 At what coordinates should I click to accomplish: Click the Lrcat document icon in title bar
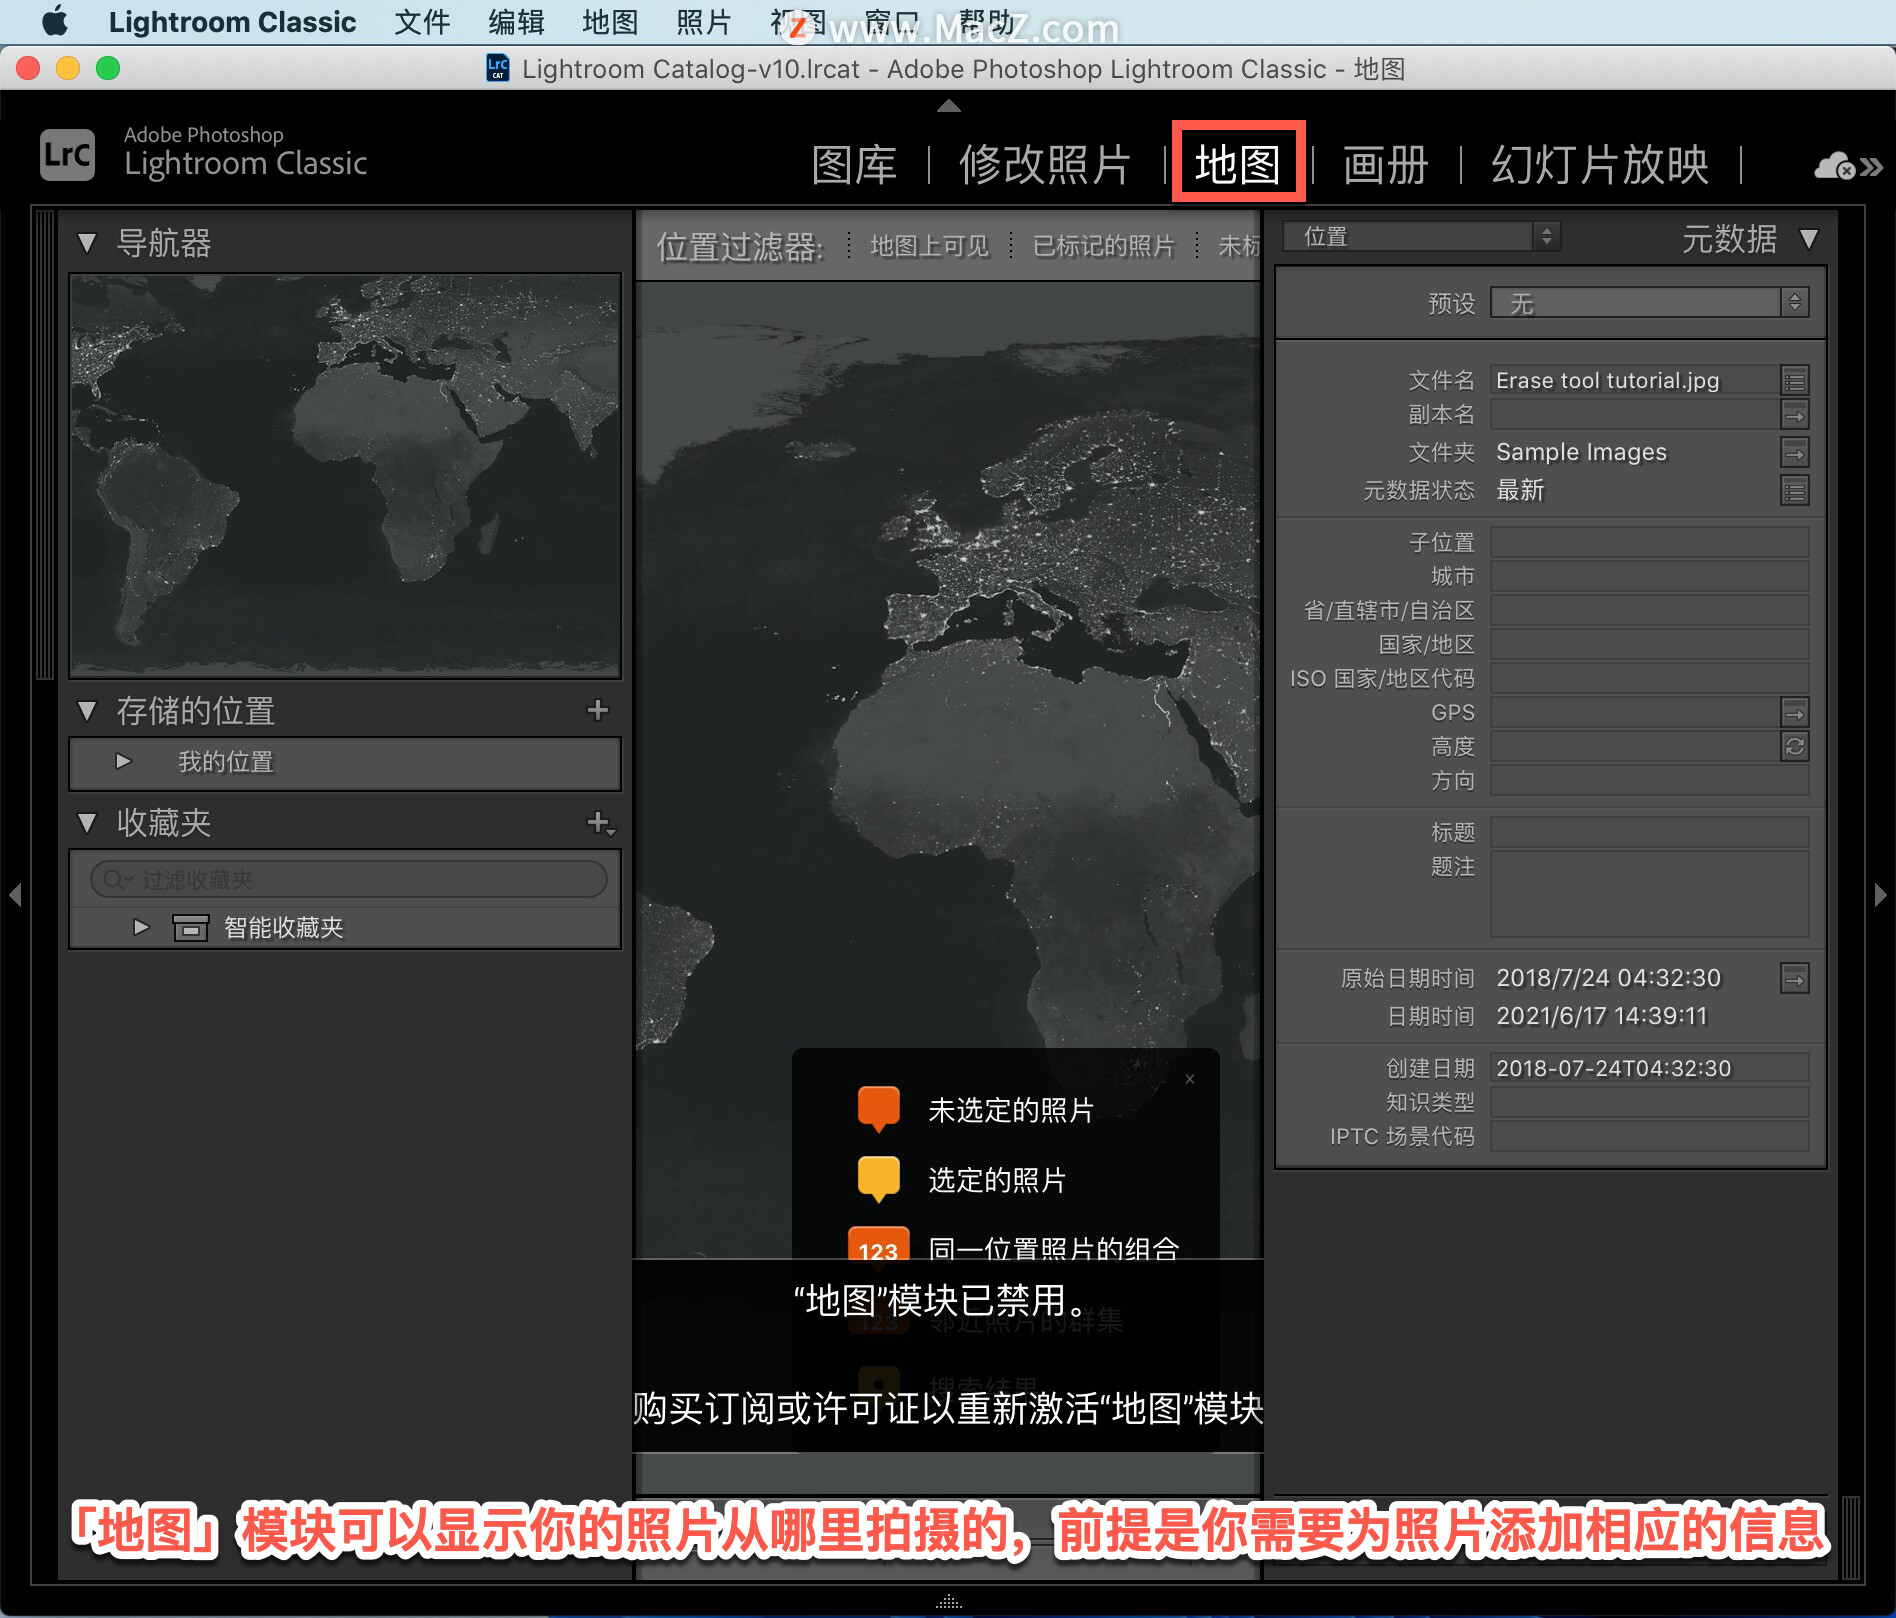pos(497,68)
